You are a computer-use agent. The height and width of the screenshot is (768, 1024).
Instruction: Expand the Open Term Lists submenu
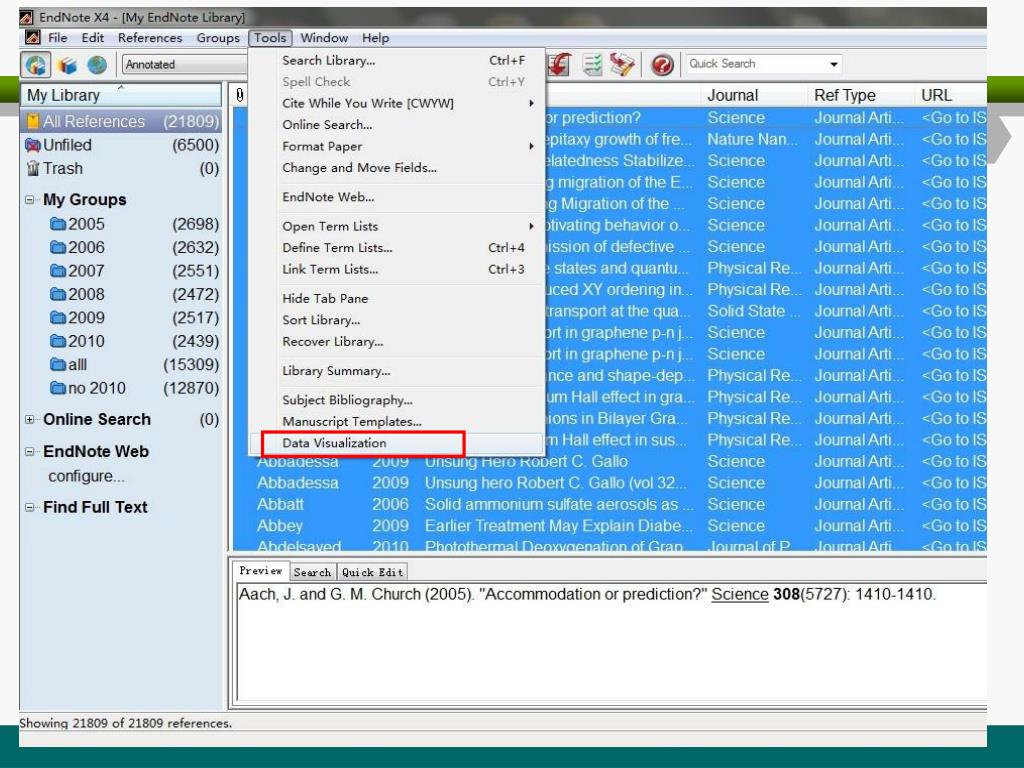pyautogui.click(x=532, y=226)
